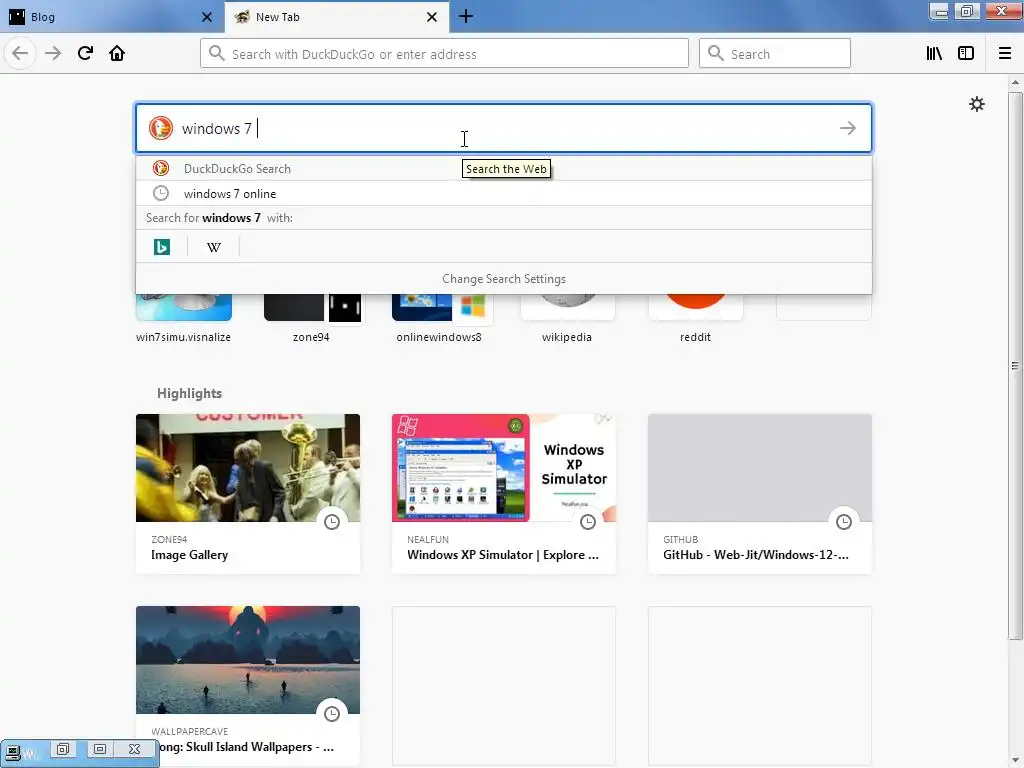Click the ZONE94 source label

(x=169, y=539)
